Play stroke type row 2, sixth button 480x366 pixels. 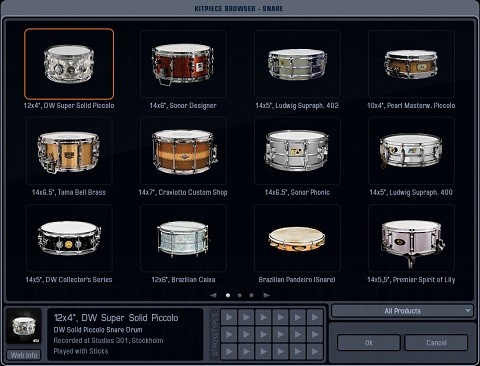(315, 334)
